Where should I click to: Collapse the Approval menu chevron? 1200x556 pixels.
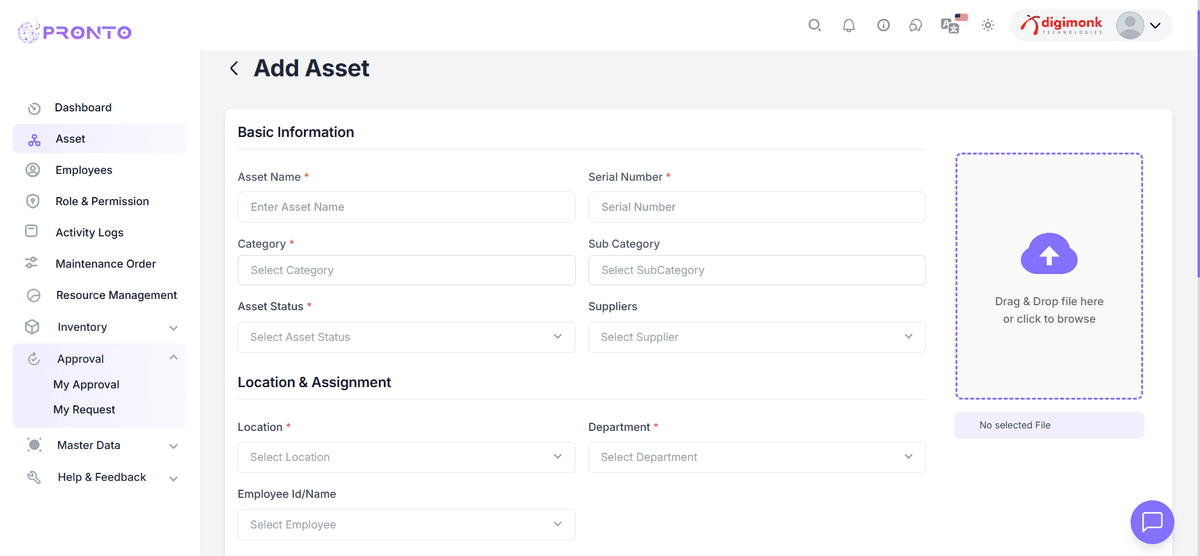tap(173, 358)
